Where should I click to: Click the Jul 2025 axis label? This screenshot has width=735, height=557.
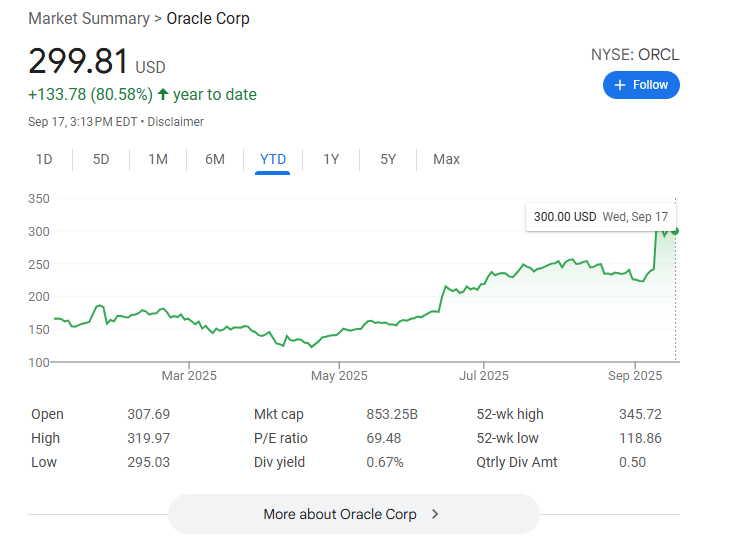pyautogui.click(x=484, y=376)
